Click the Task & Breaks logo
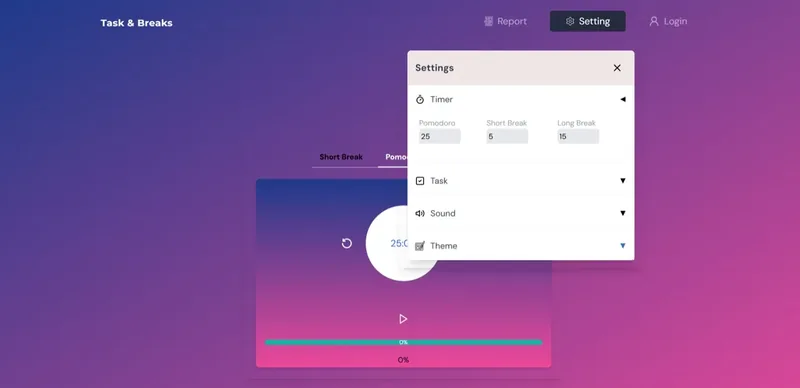Screen dimensions: 800x388 click(x=136, y=23)
